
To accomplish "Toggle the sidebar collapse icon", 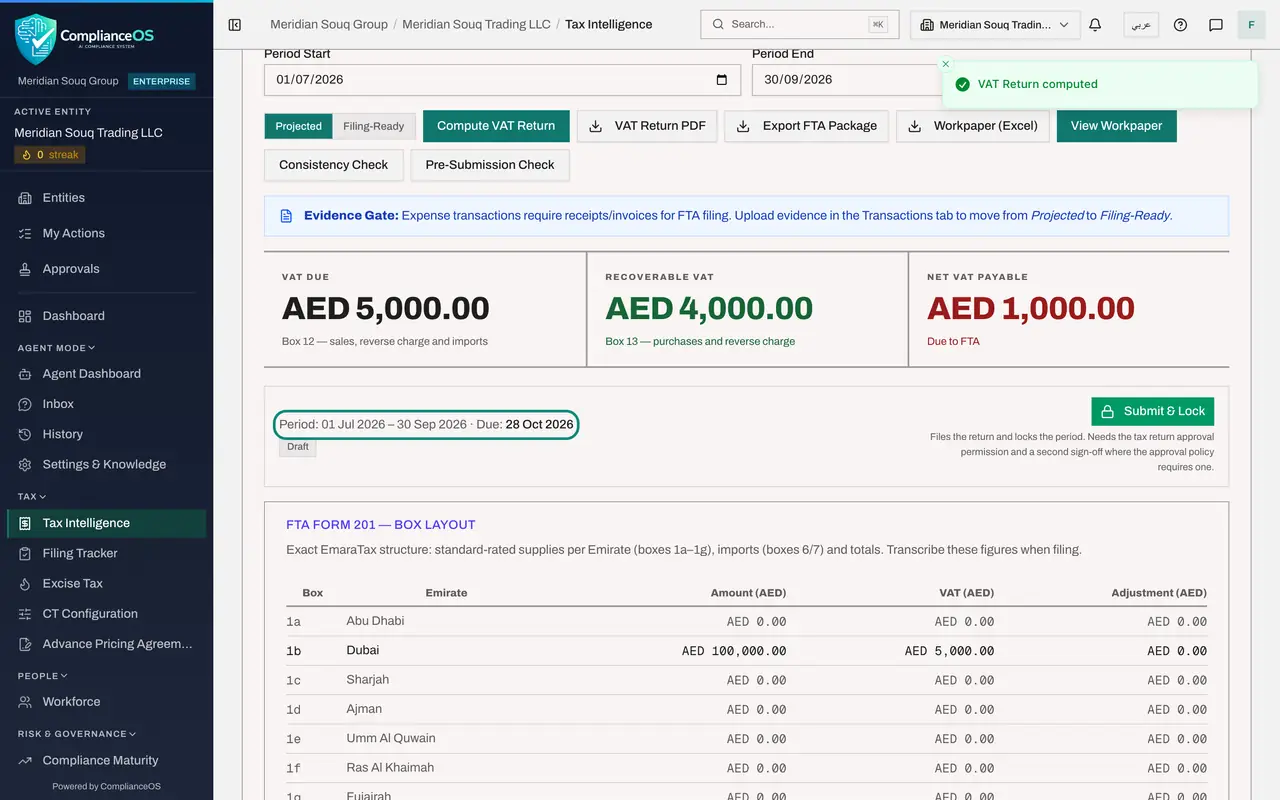I will click(235, 25).
